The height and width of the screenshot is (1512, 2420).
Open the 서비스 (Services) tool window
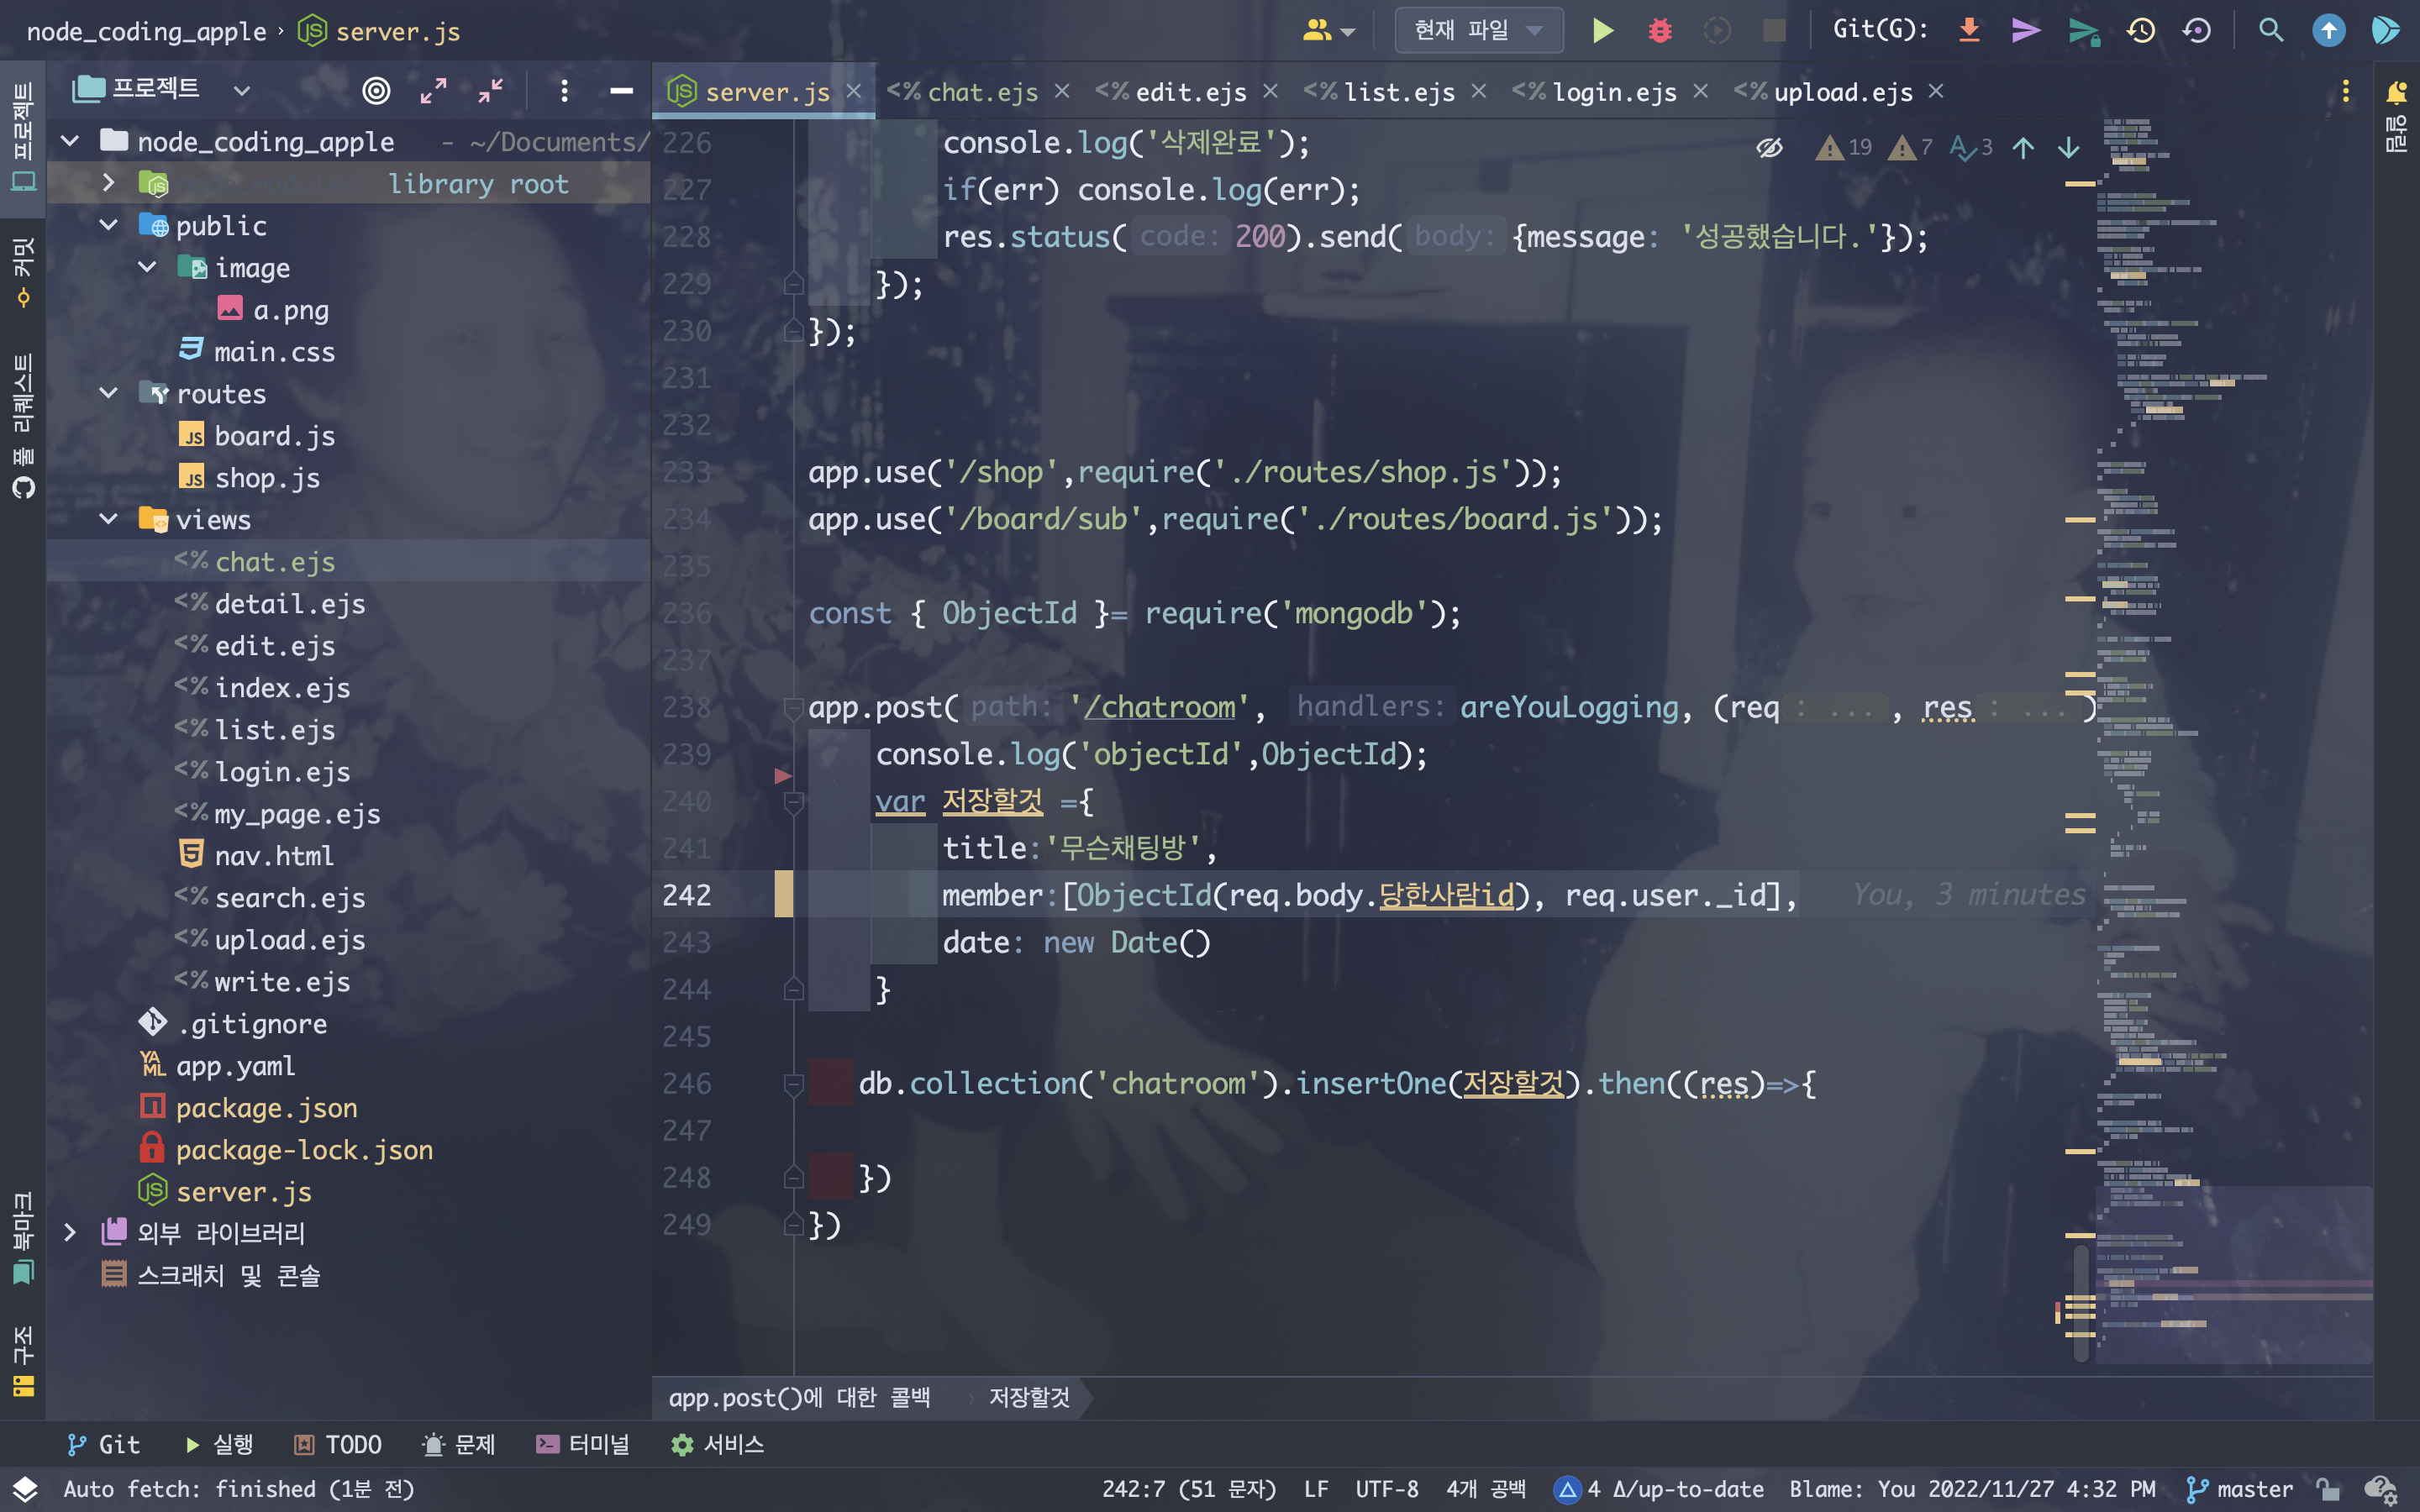pos(717,1444)
